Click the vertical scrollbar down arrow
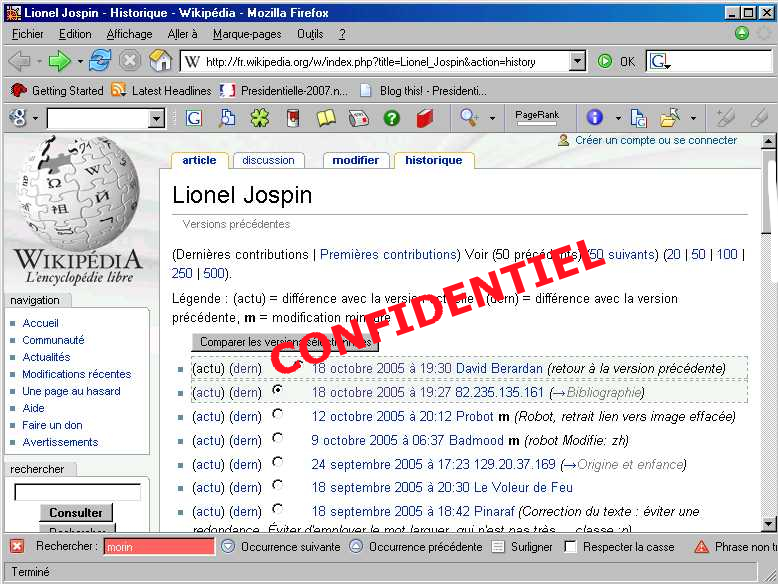 [769, 523]
